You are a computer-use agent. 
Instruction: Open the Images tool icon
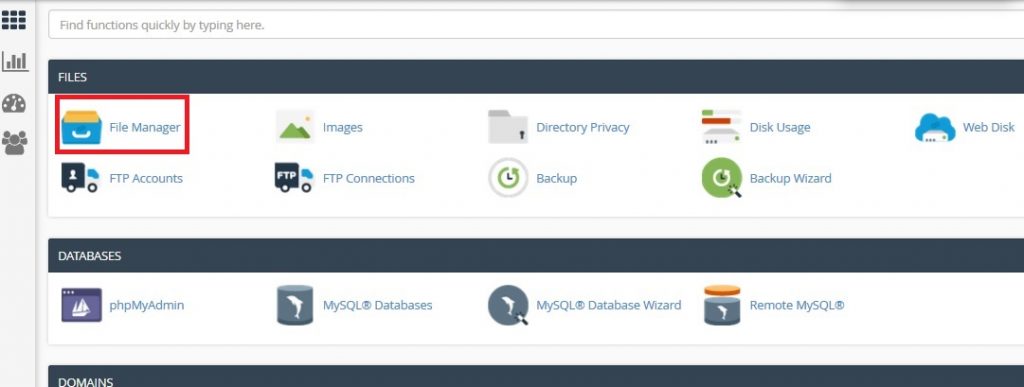click(295, 127)
